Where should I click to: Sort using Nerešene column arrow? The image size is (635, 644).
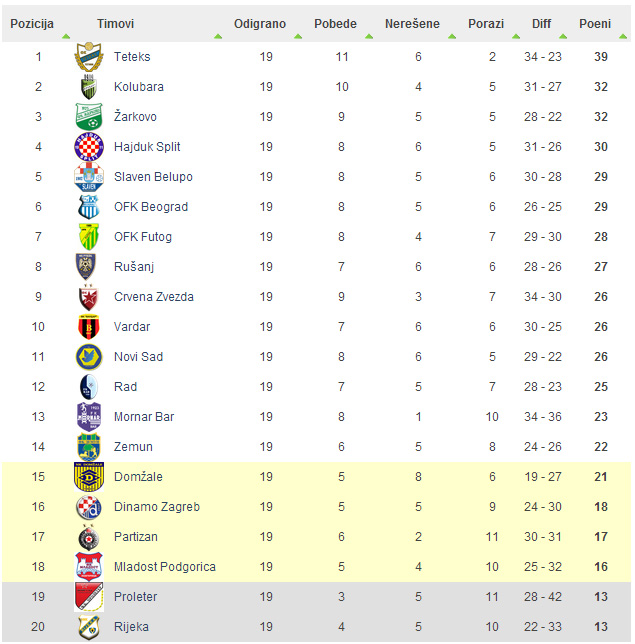(452, 37)
